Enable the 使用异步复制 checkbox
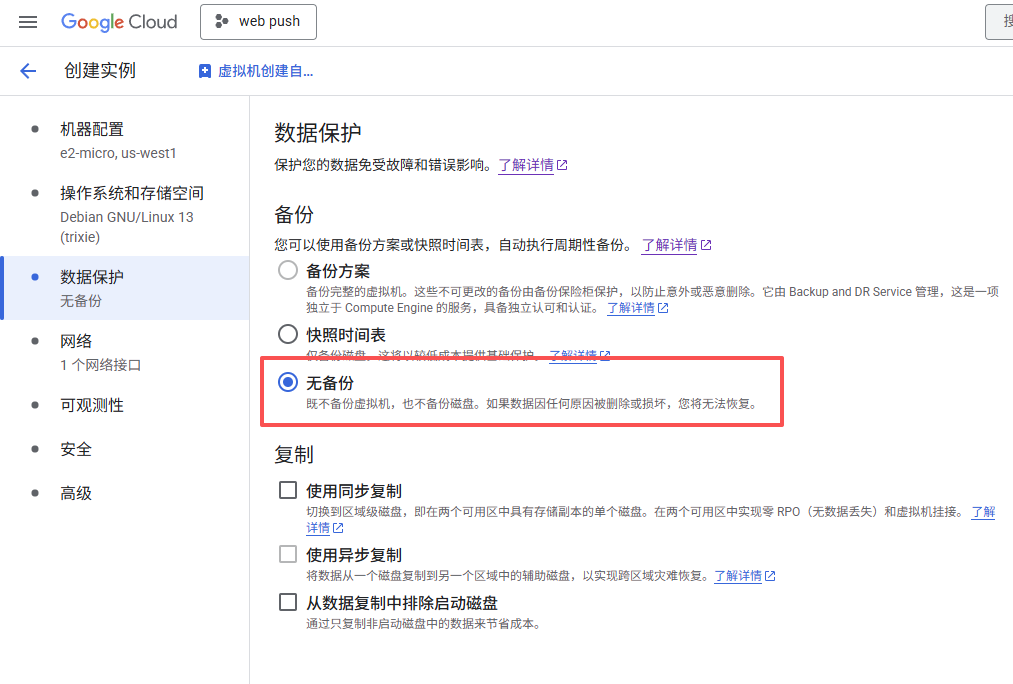 pos(288,554)
